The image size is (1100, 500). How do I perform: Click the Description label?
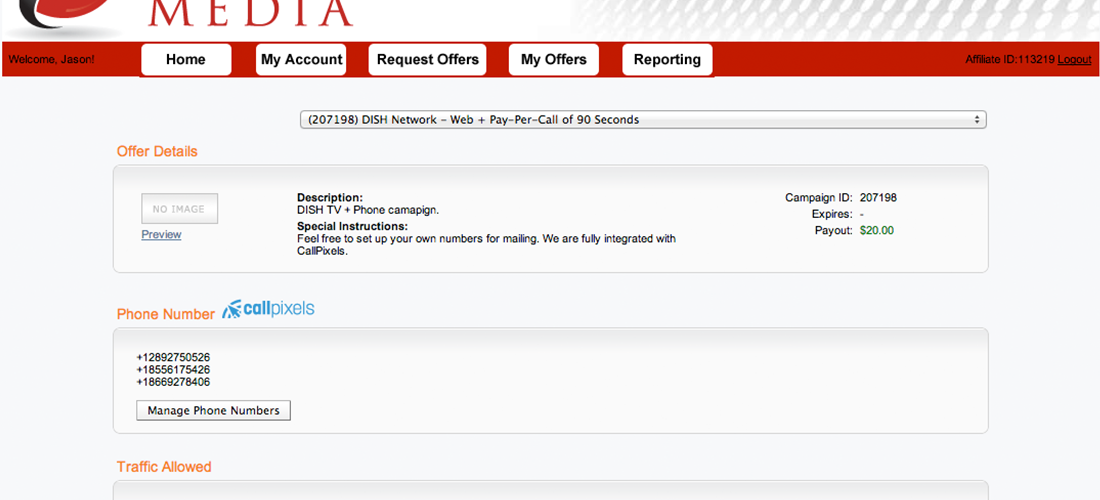point(330,198)
